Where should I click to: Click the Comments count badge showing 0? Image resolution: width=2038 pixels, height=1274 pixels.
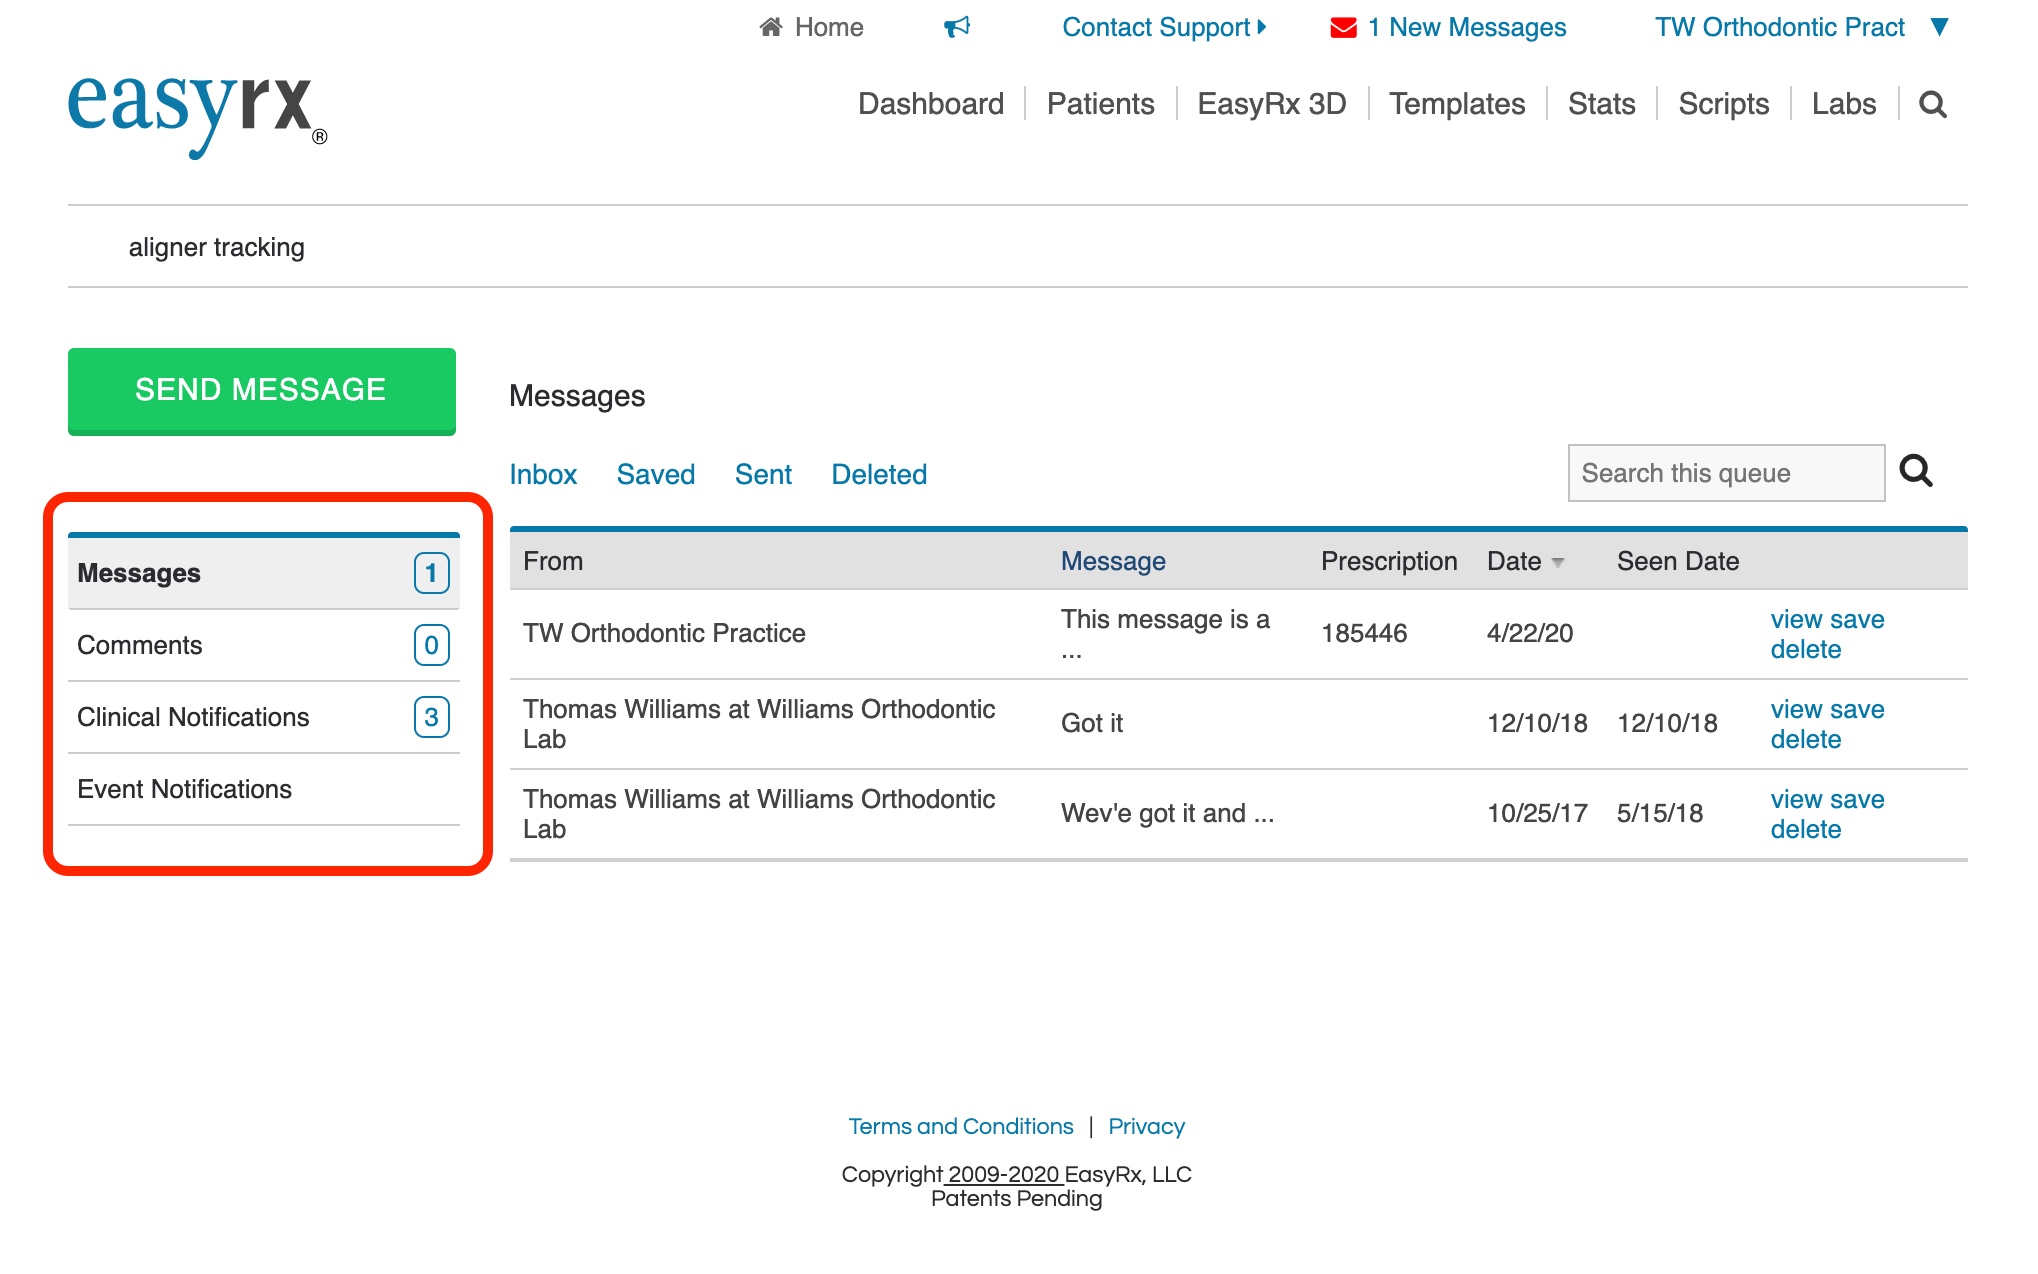point(431,645)
